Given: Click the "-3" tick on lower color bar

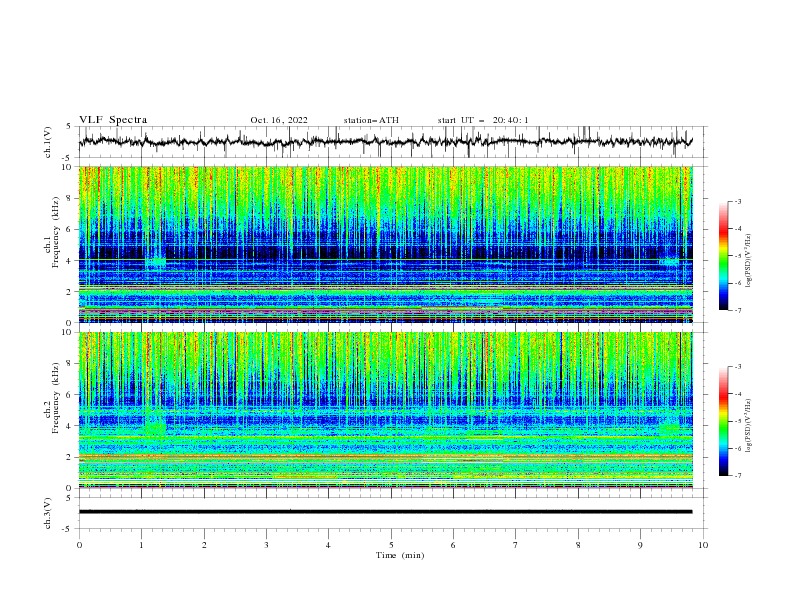Looking at the screenshot, I should 737,367.
